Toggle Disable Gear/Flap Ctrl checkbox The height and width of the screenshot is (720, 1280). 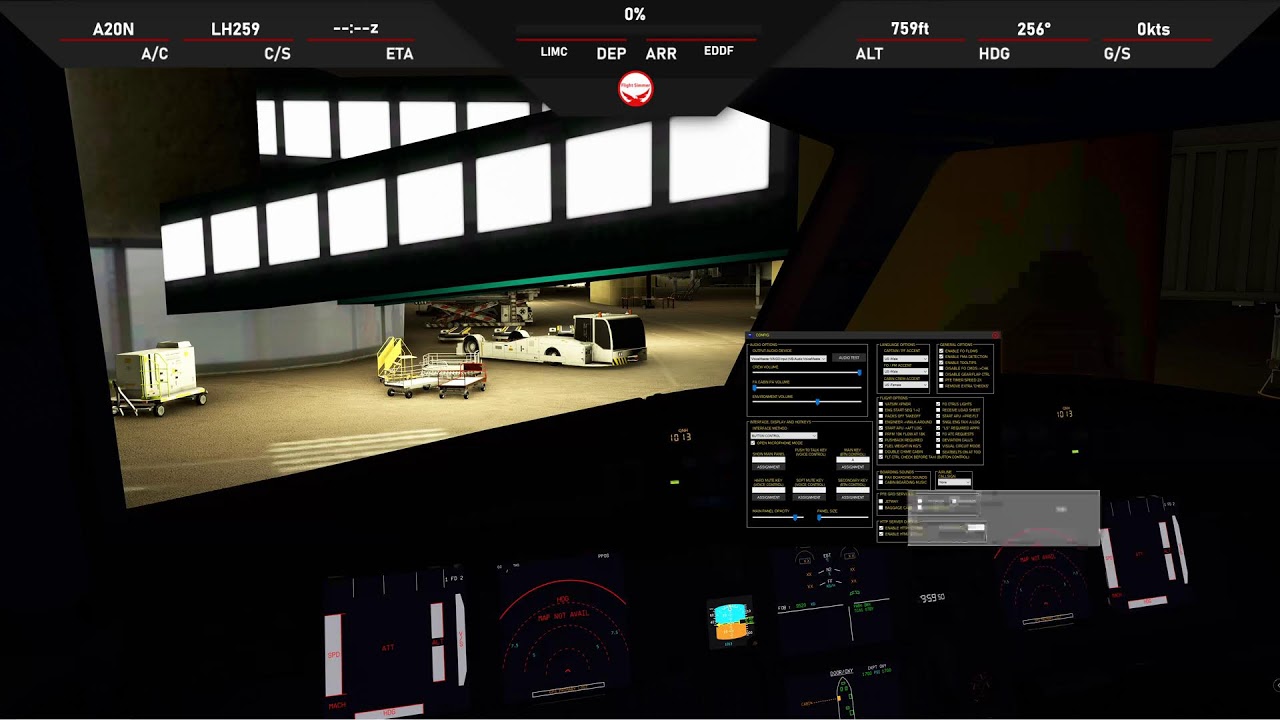pyautogui.click(x=941, y=374)
